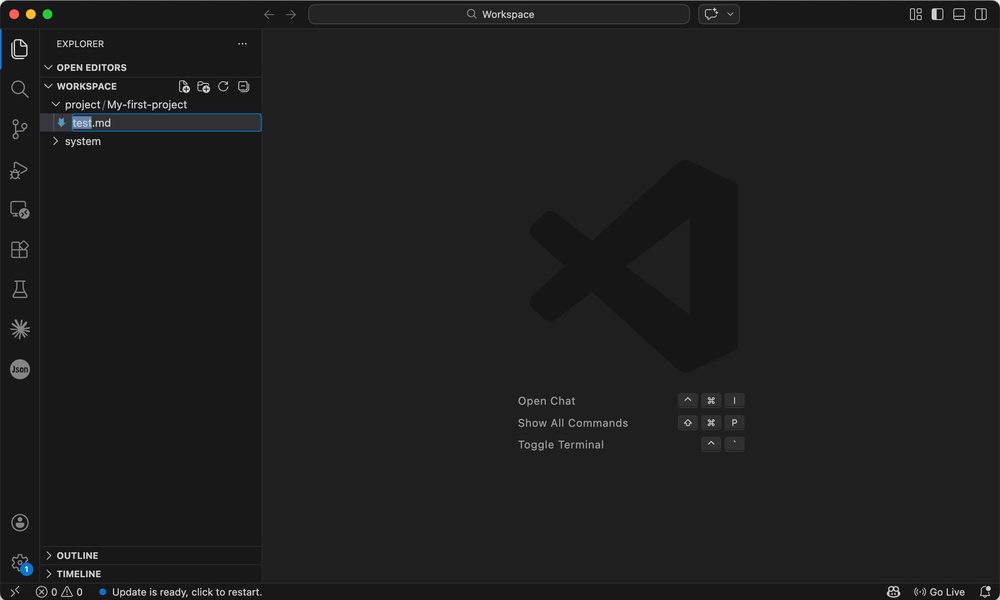Expand the Outline section
This screenshot has width=1000, height=600.
[x=77, y=556]
